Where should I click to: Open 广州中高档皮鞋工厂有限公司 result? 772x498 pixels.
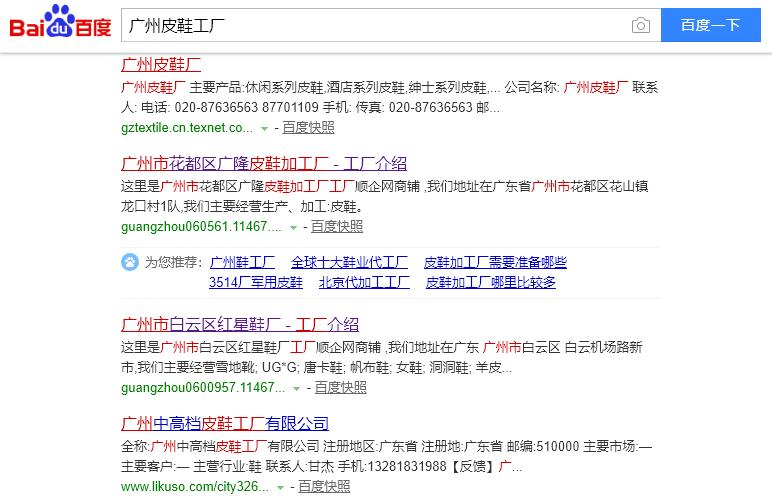[x=225, y=423]
